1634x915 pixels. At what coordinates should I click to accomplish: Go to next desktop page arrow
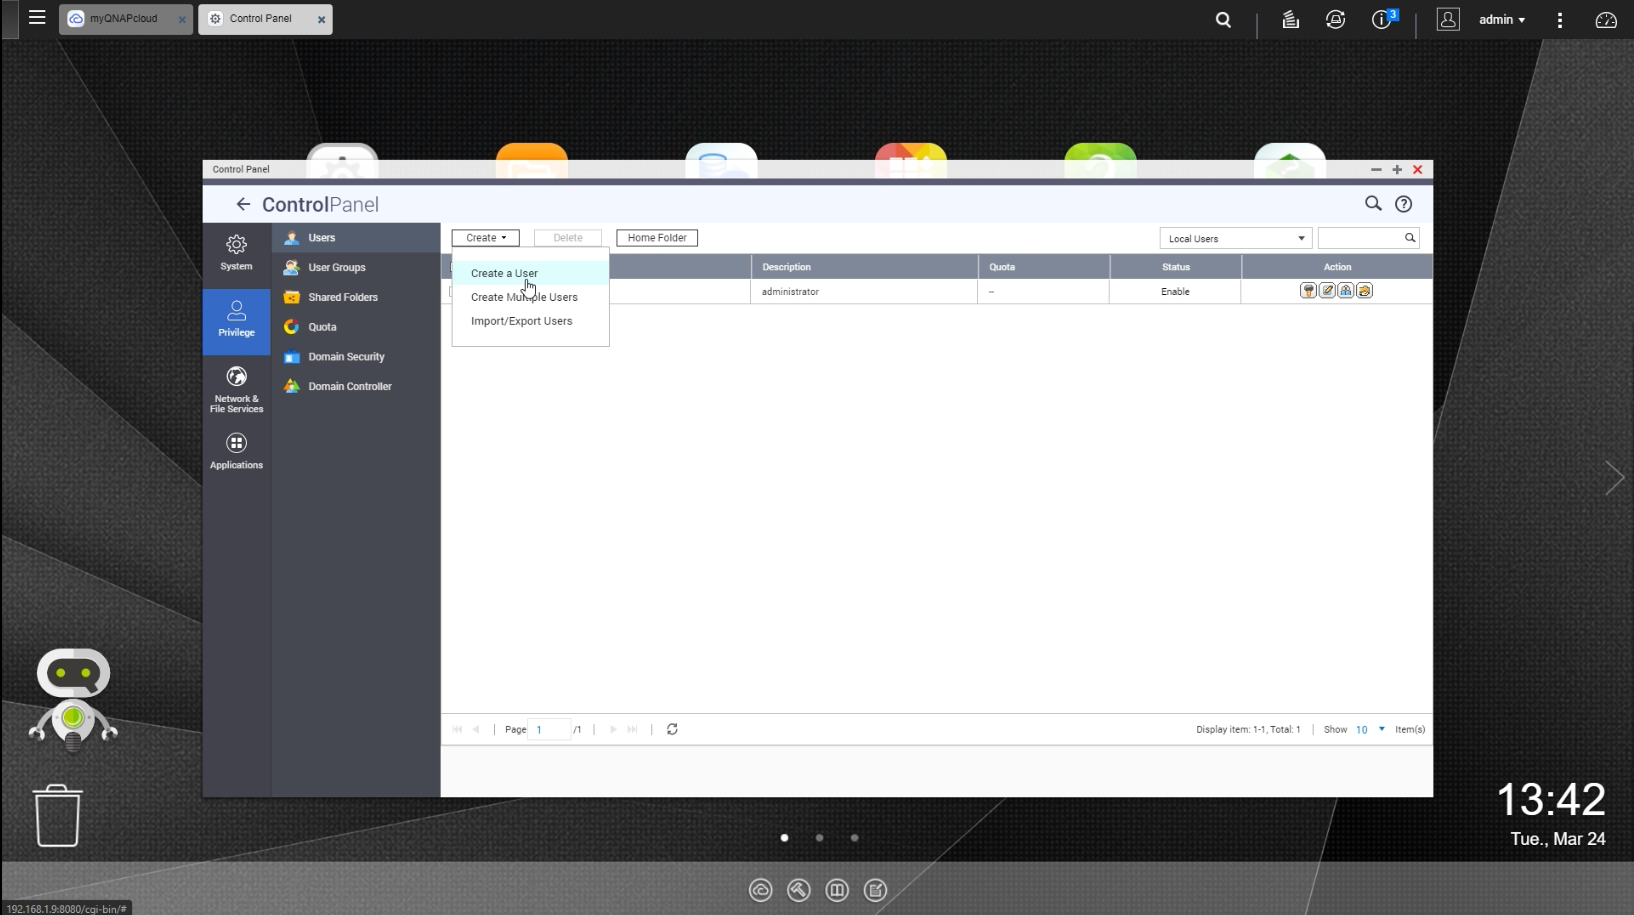pos(1614,478)
